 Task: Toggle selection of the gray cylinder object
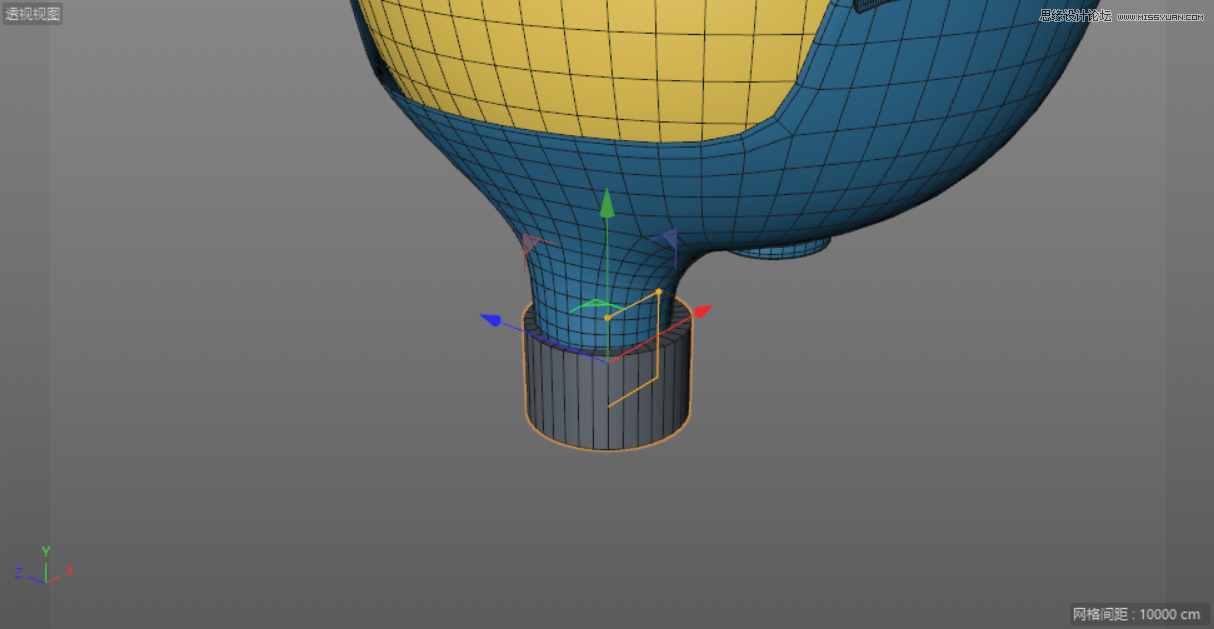(x=560, y=400)
